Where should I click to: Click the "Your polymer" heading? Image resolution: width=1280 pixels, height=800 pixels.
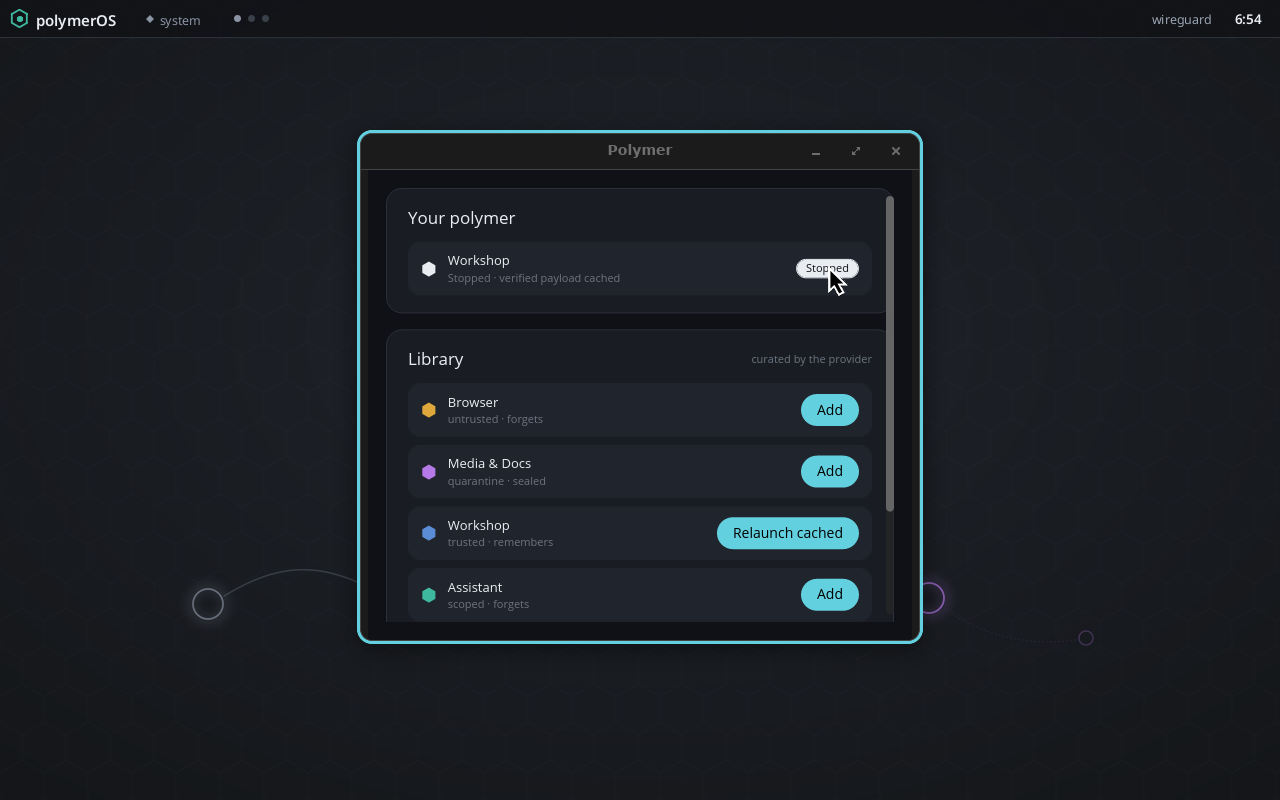tap(462, 218)
